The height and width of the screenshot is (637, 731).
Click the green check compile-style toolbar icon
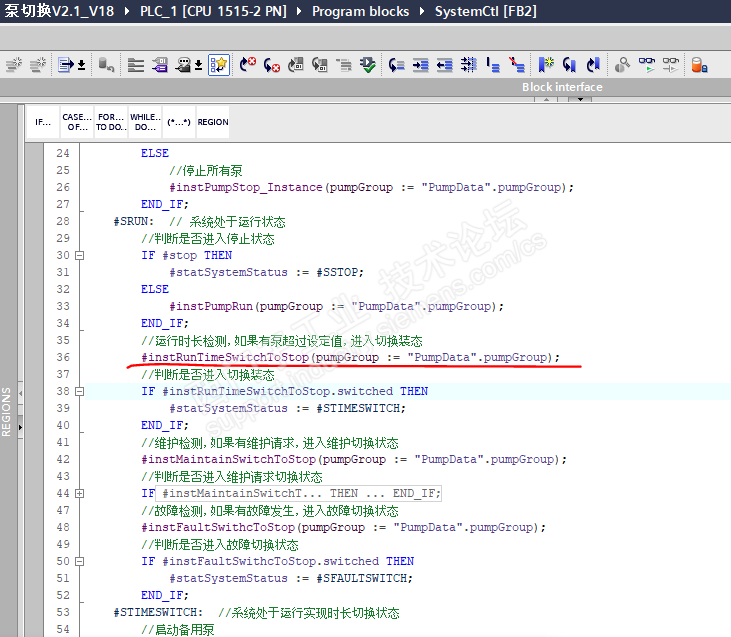tap(368, 65)
